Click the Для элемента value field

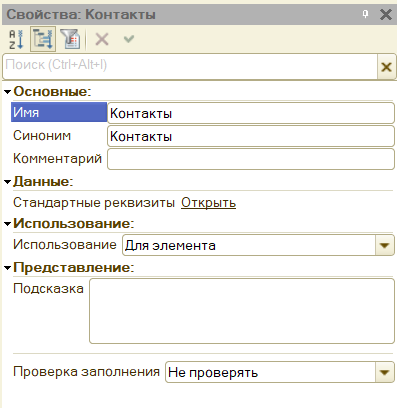(x=249, y=245)
